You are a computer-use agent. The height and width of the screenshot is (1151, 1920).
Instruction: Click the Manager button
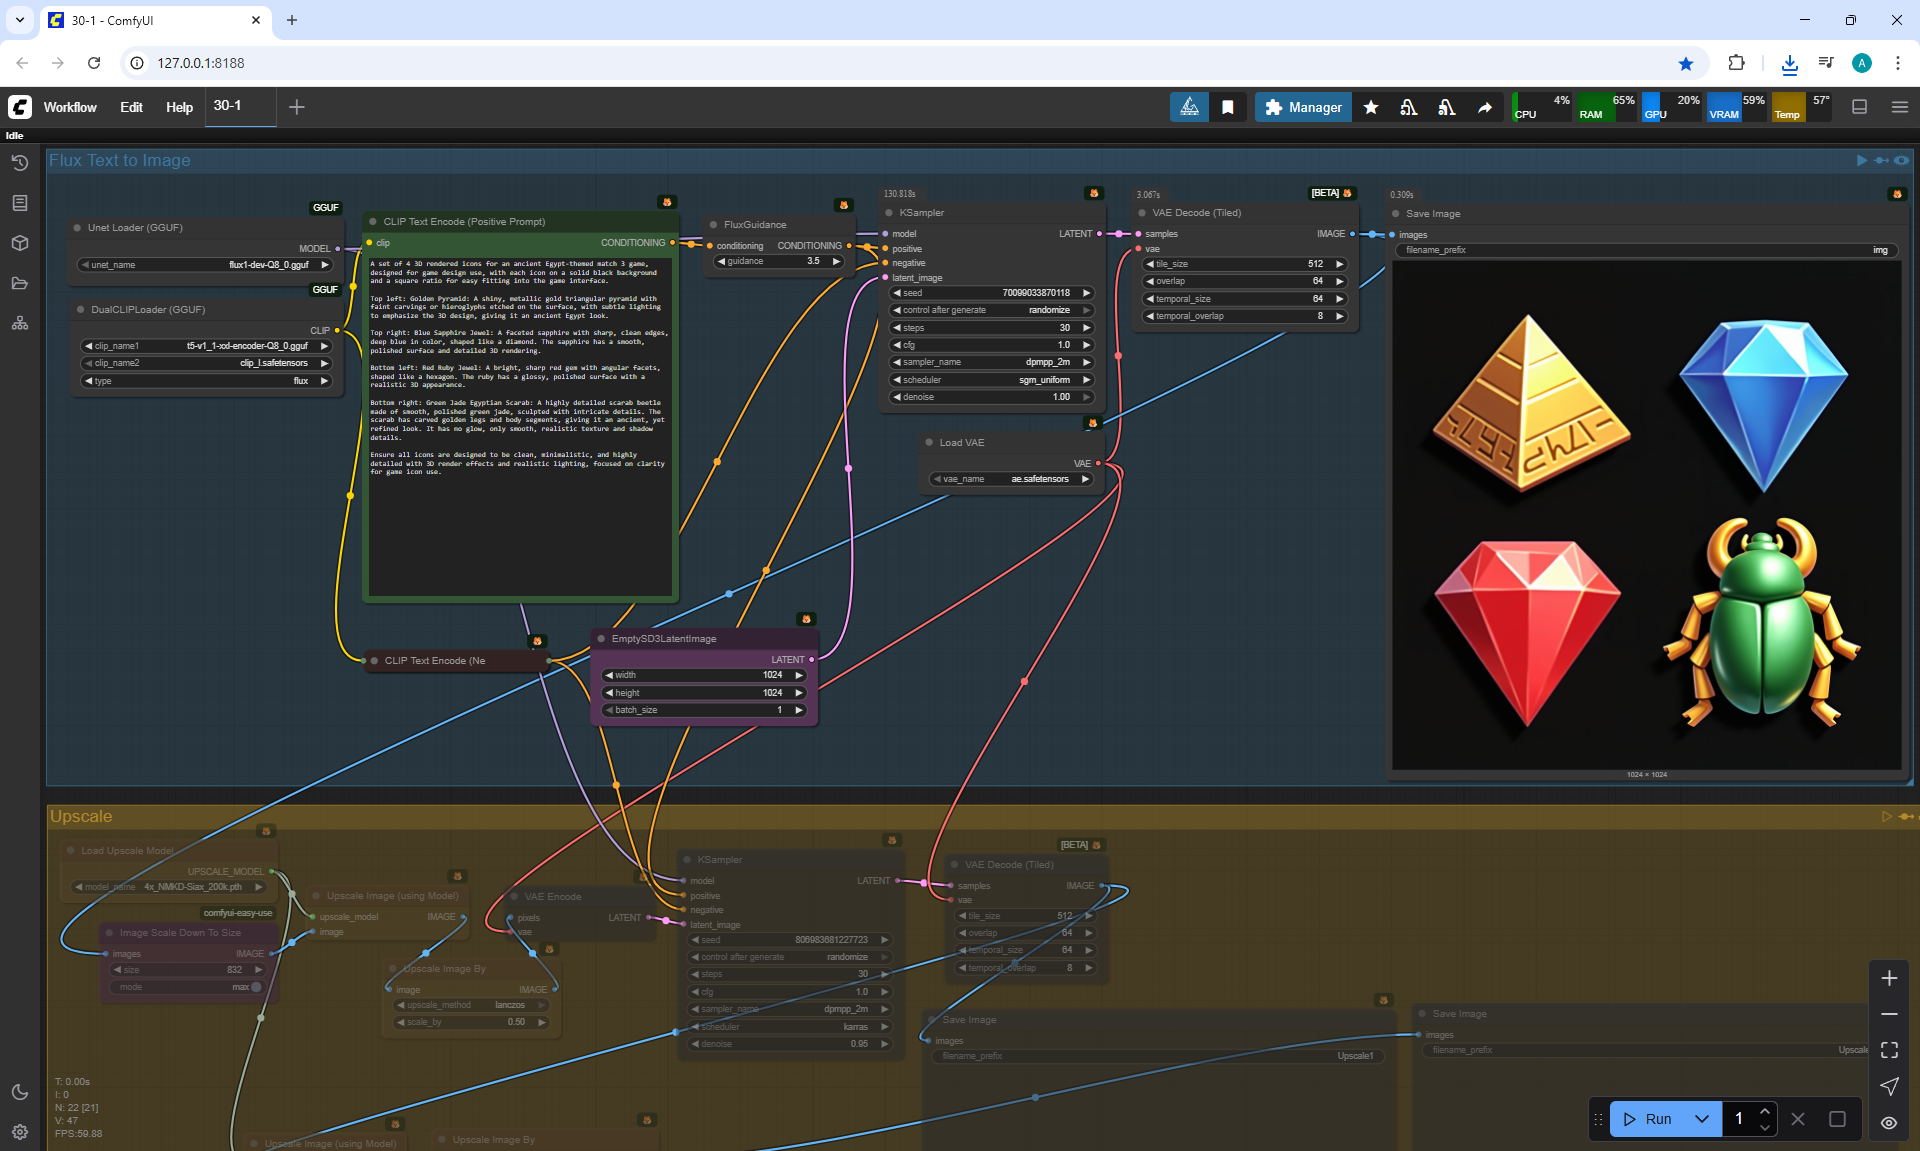pyautogui.click(x=1303, y=107)
